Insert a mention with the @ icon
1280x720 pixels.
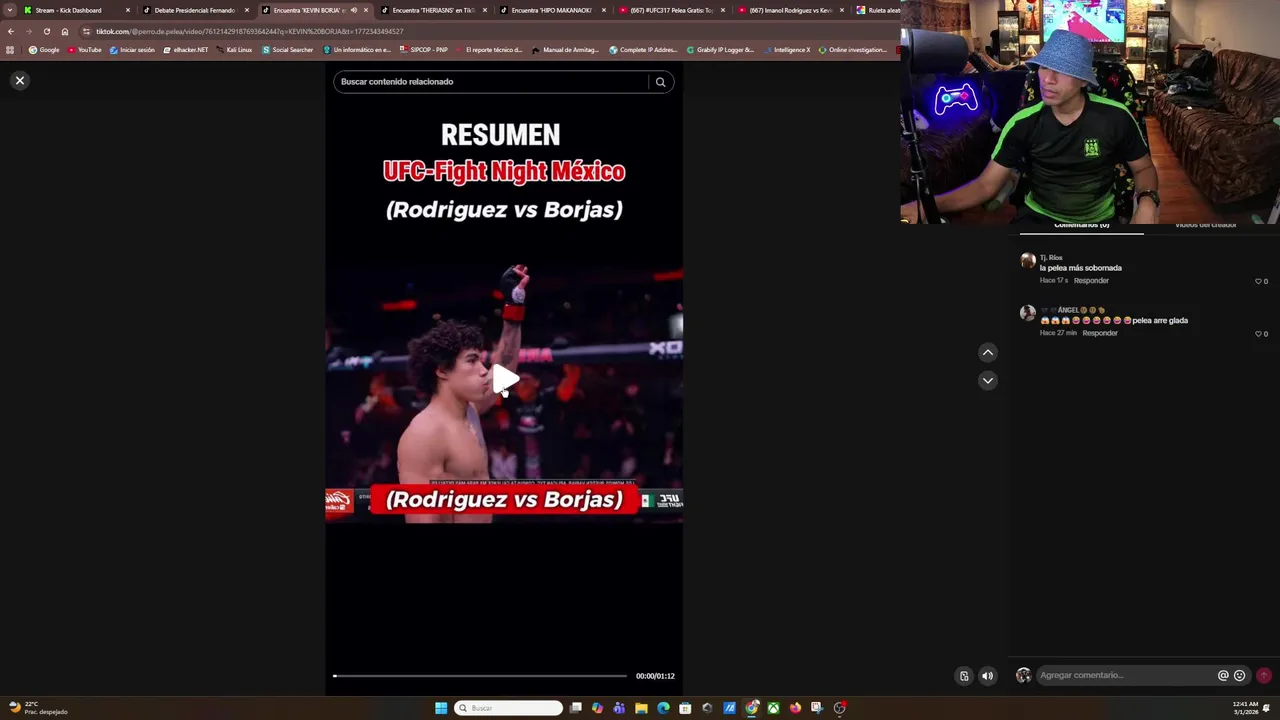tap(1222, 676)
